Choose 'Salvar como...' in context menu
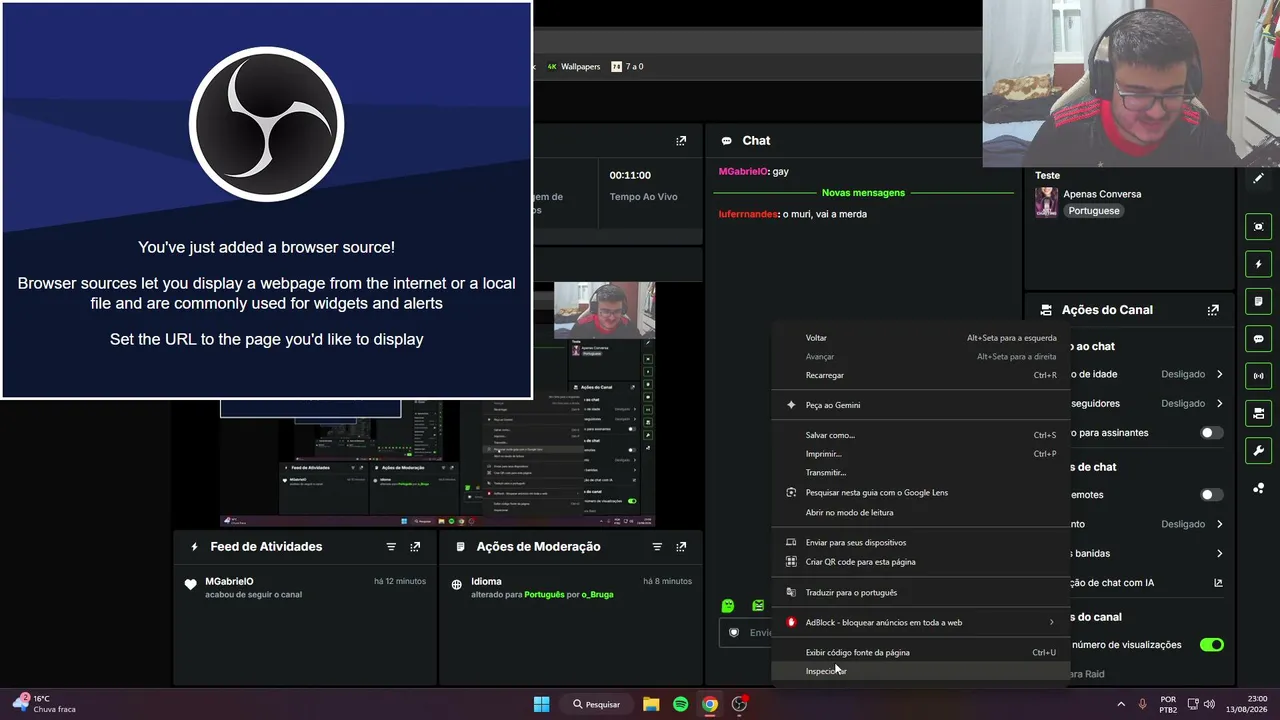1280x720 pixels. [x=920, y=435]
